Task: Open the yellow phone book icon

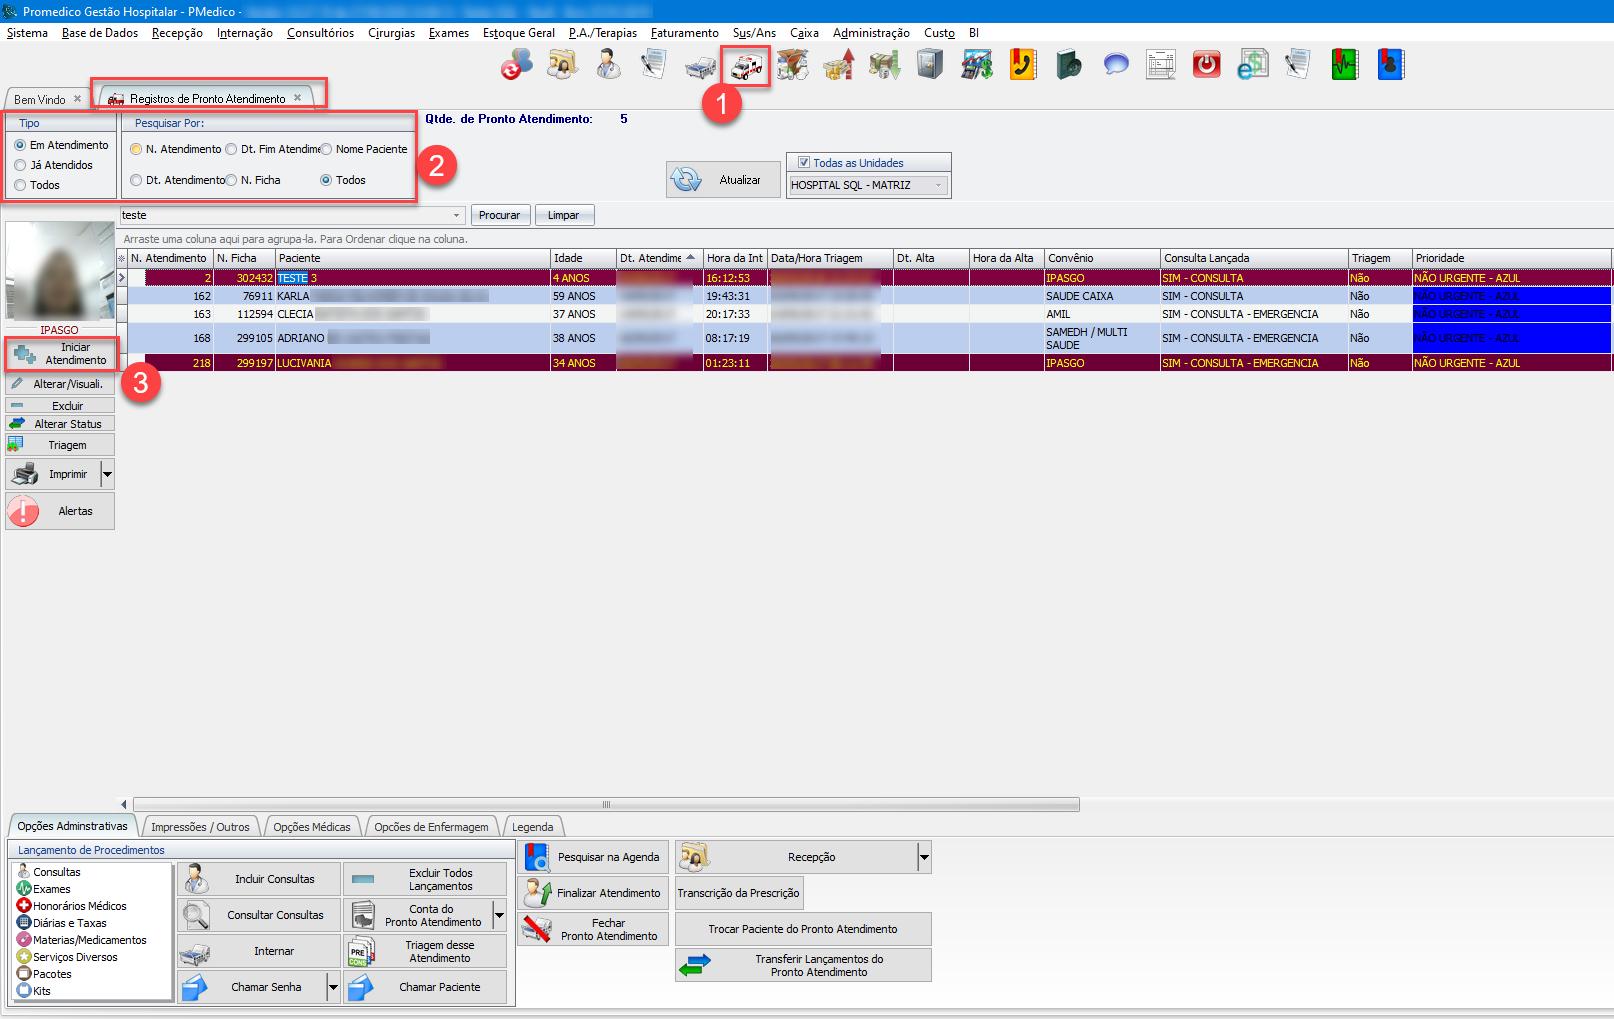Action: (x=1022, y=65)
